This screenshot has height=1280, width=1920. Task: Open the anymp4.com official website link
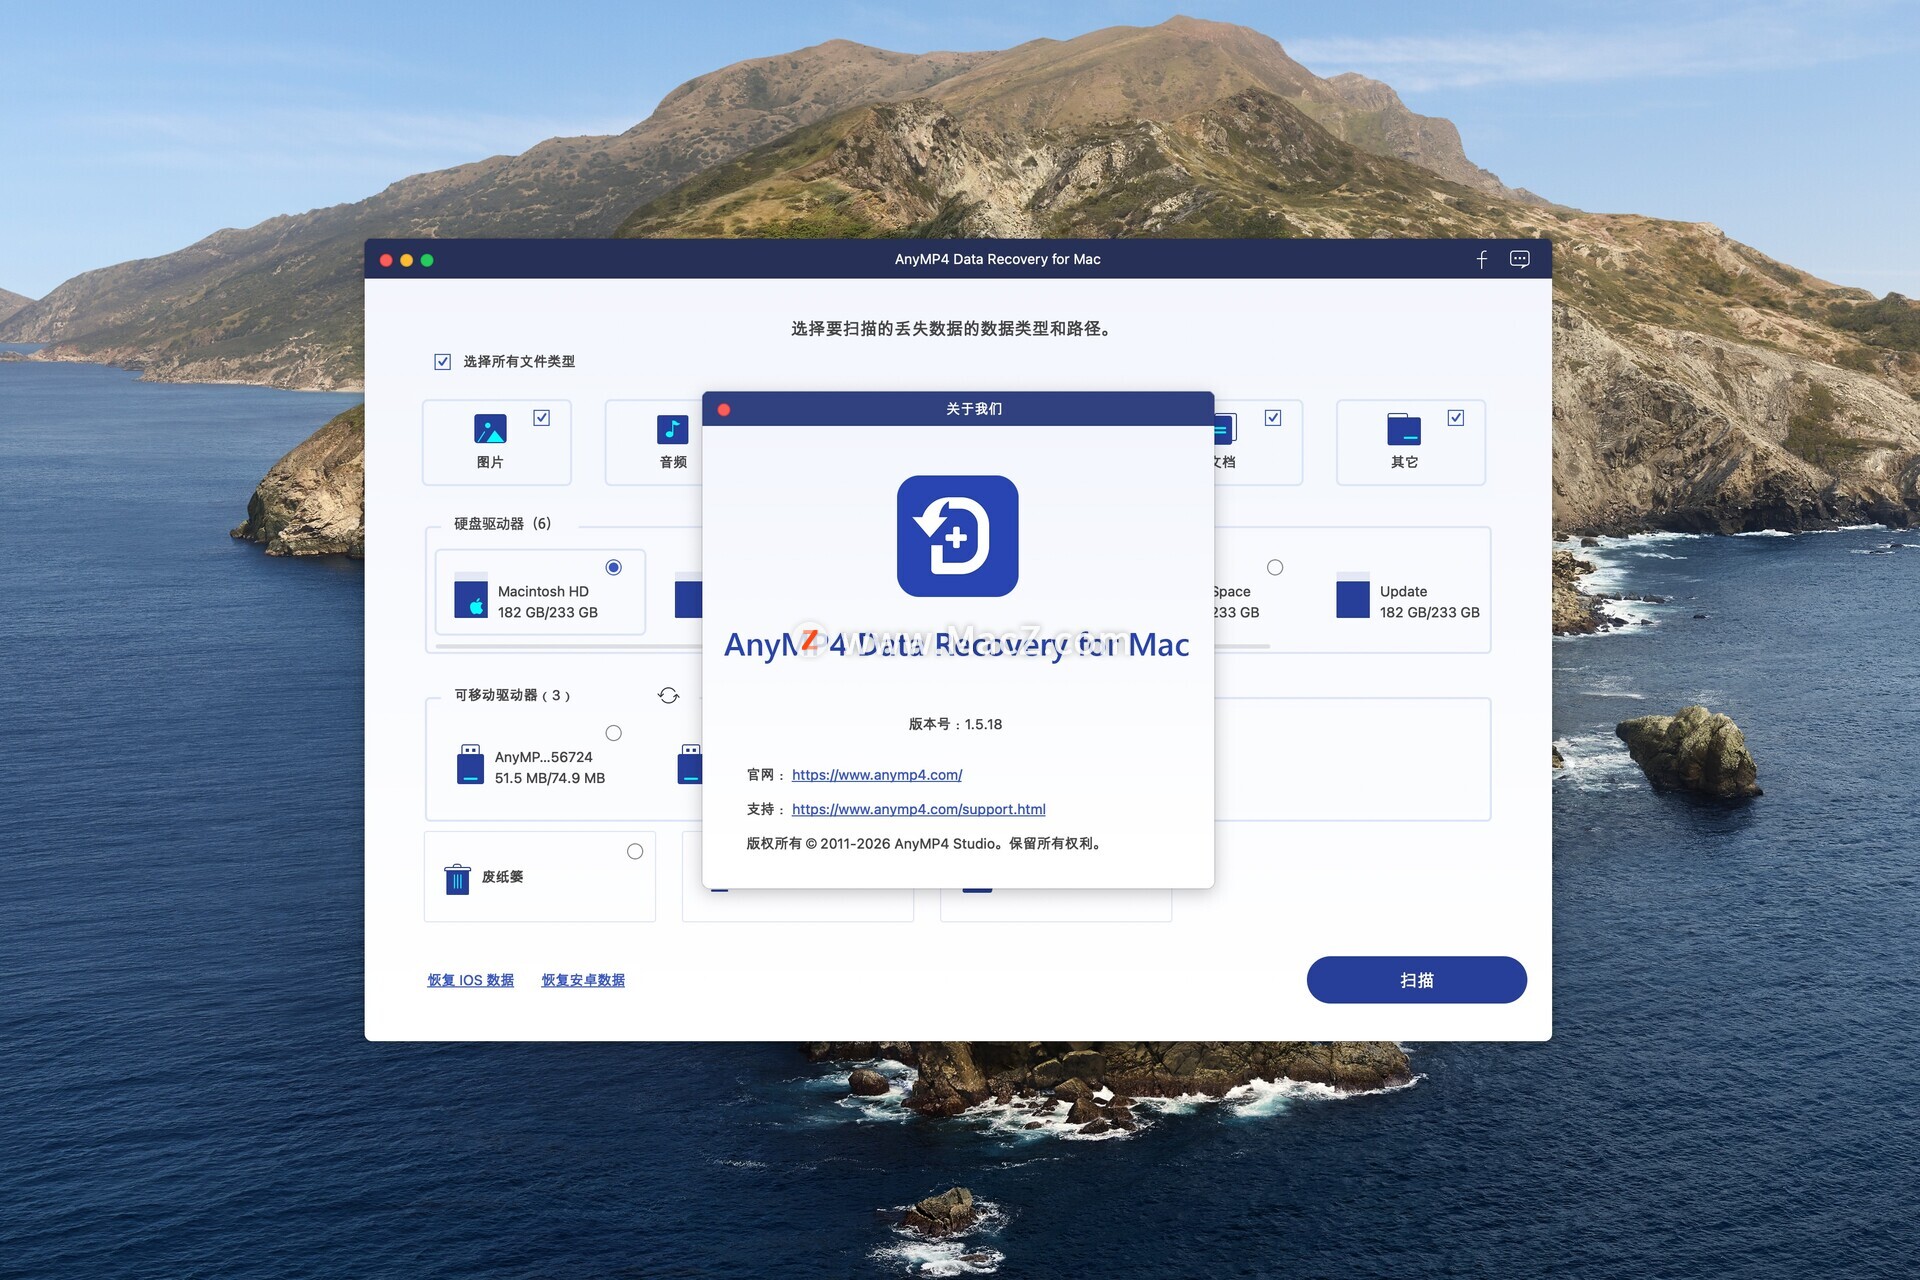pyautogui.click(x=877, y=775)
